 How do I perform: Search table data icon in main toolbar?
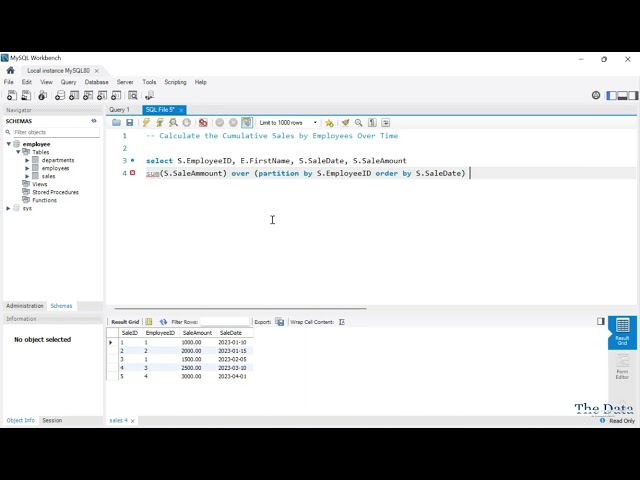[x=133, y=96]
